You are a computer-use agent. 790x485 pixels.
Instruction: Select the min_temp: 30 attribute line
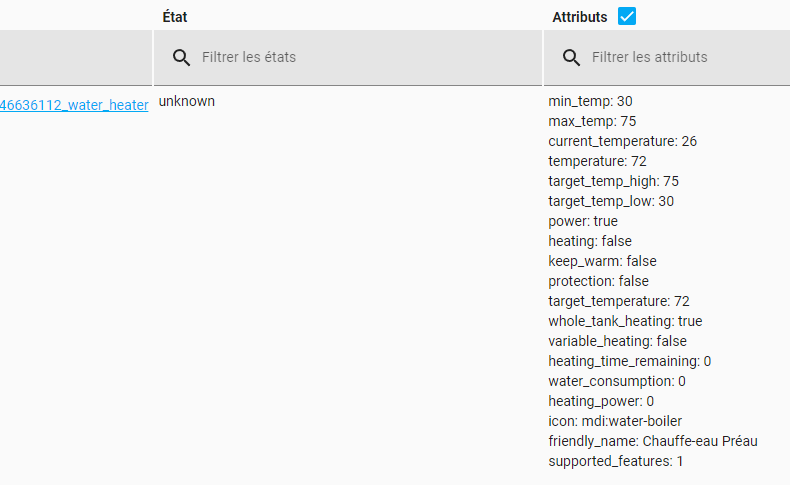tap(590, 101)
